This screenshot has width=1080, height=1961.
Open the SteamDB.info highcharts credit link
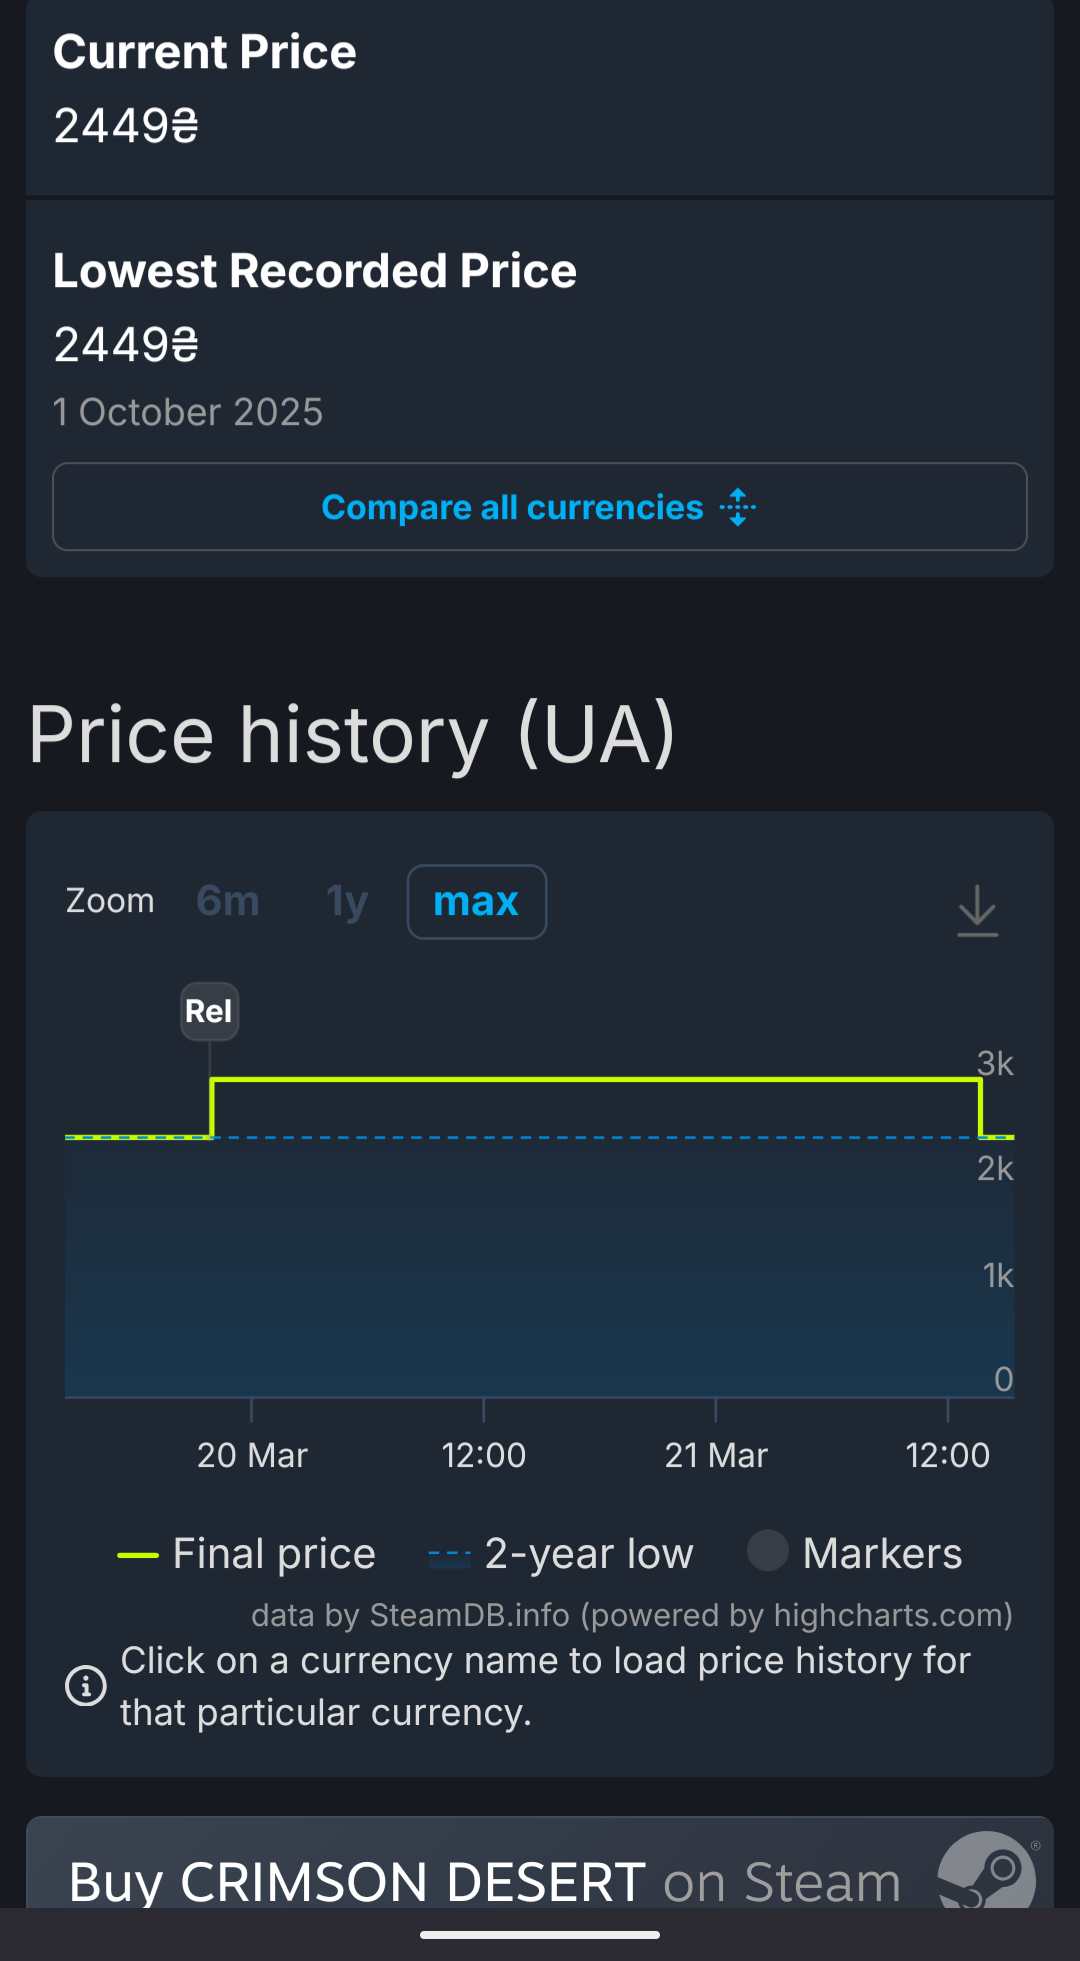click(631, 1615)
